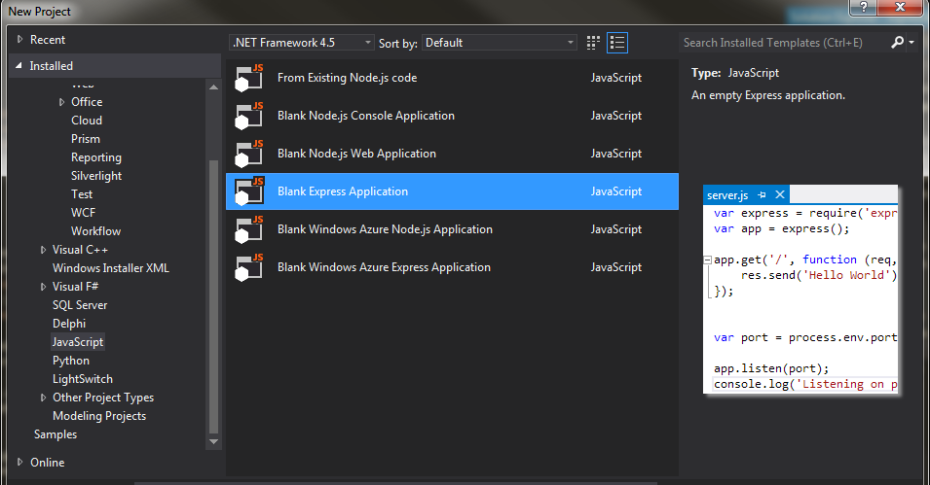Expand the Visual F# tree node arrow
The height and width of the screenshot is (485, 930).
coord(43,286)
